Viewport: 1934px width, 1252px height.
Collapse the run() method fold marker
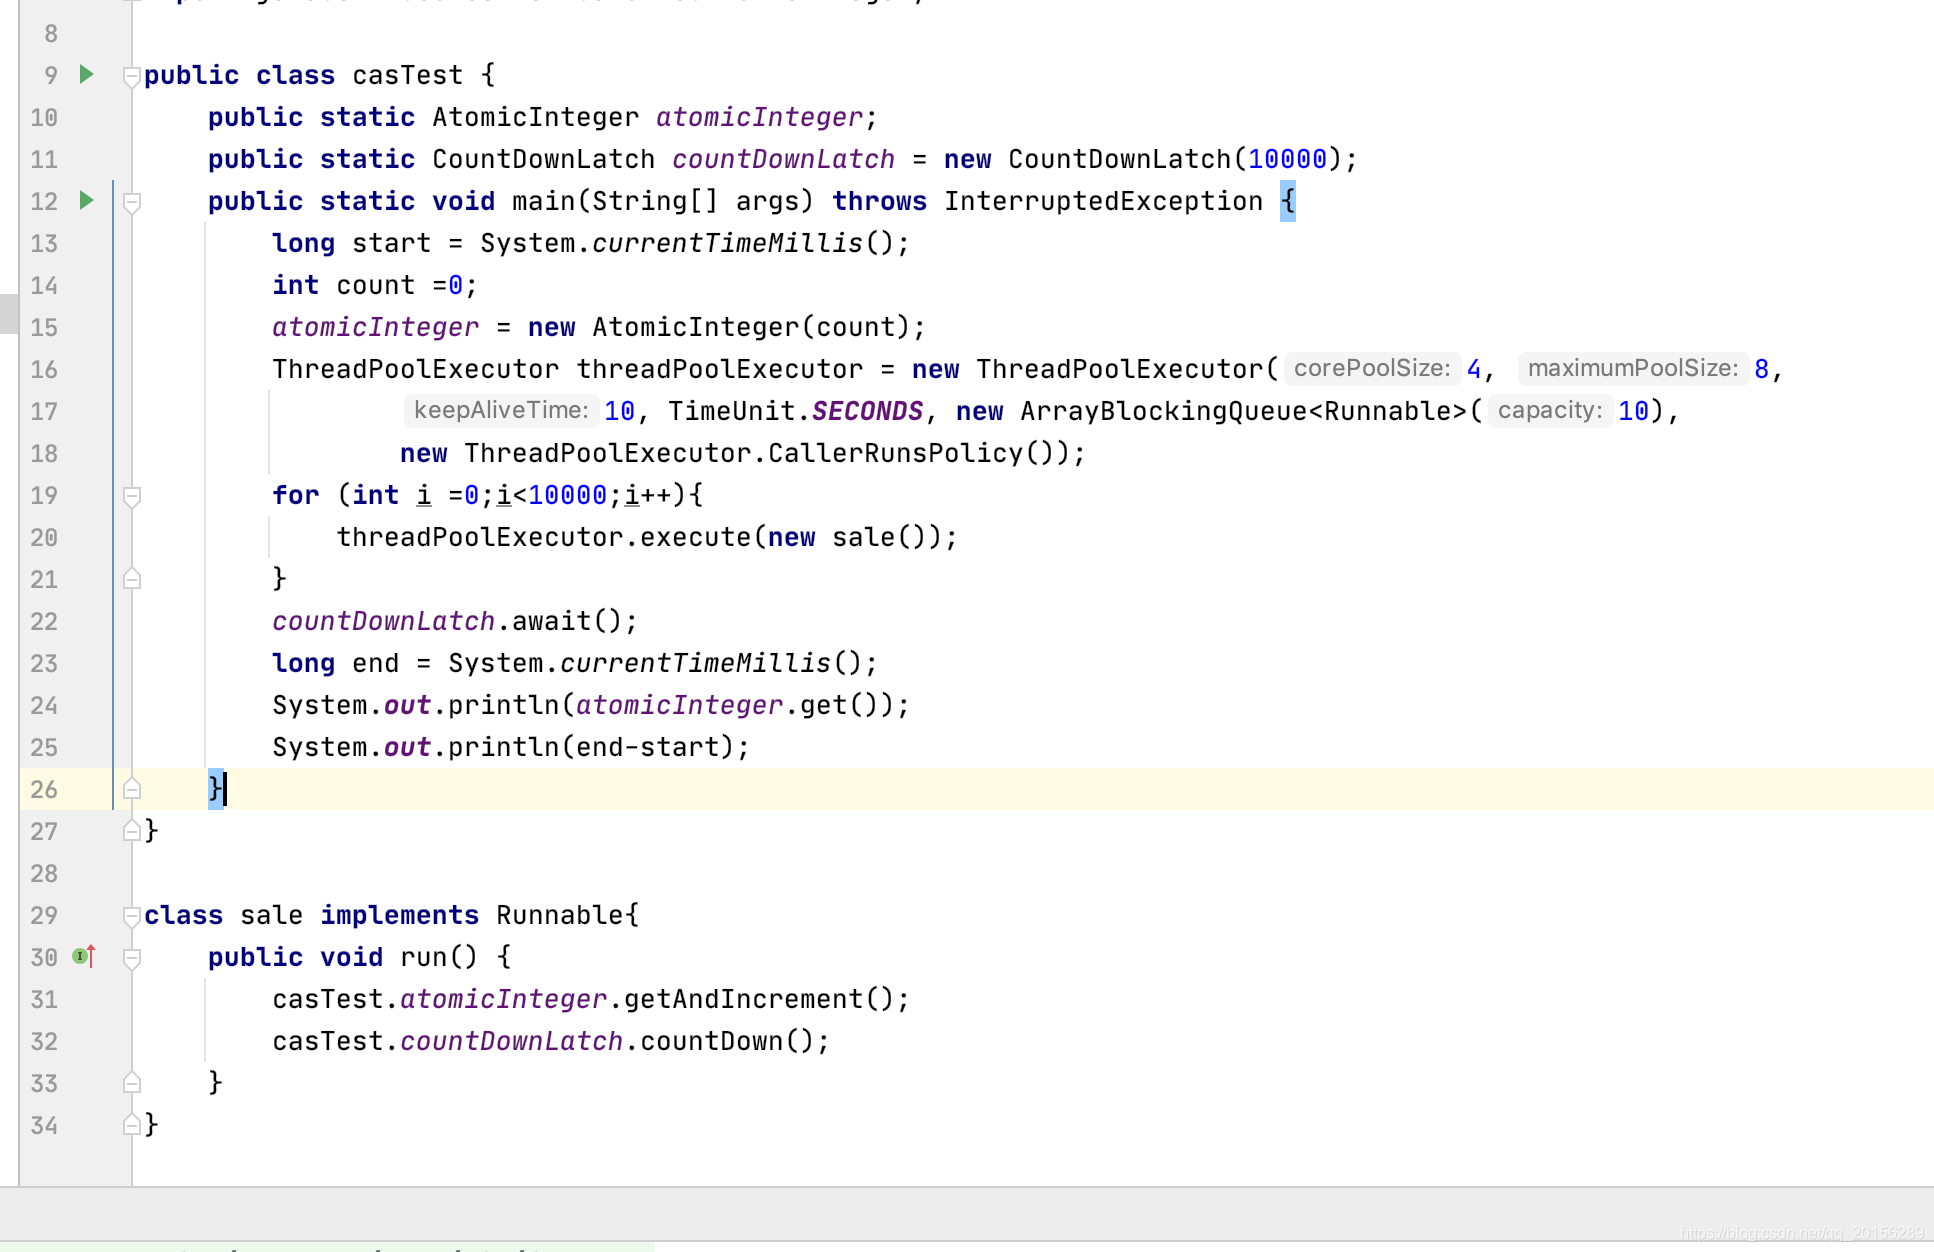click(x=131, y=958)
